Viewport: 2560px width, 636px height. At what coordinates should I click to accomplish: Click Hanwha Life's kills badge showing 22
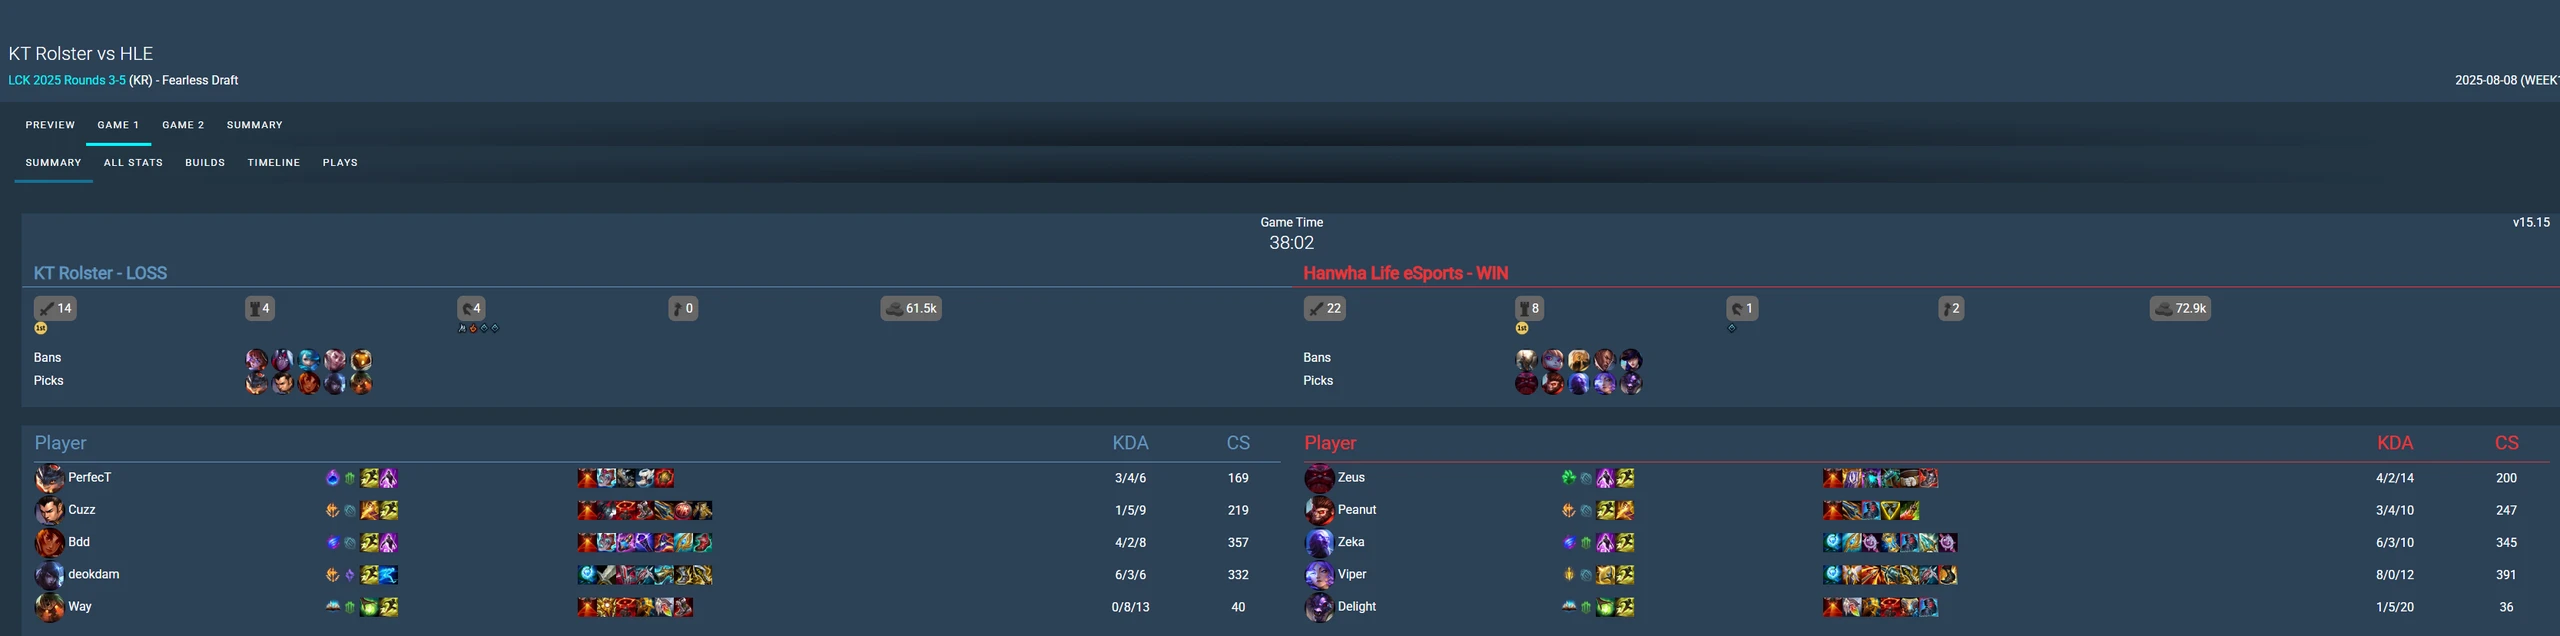(1325, 308)
